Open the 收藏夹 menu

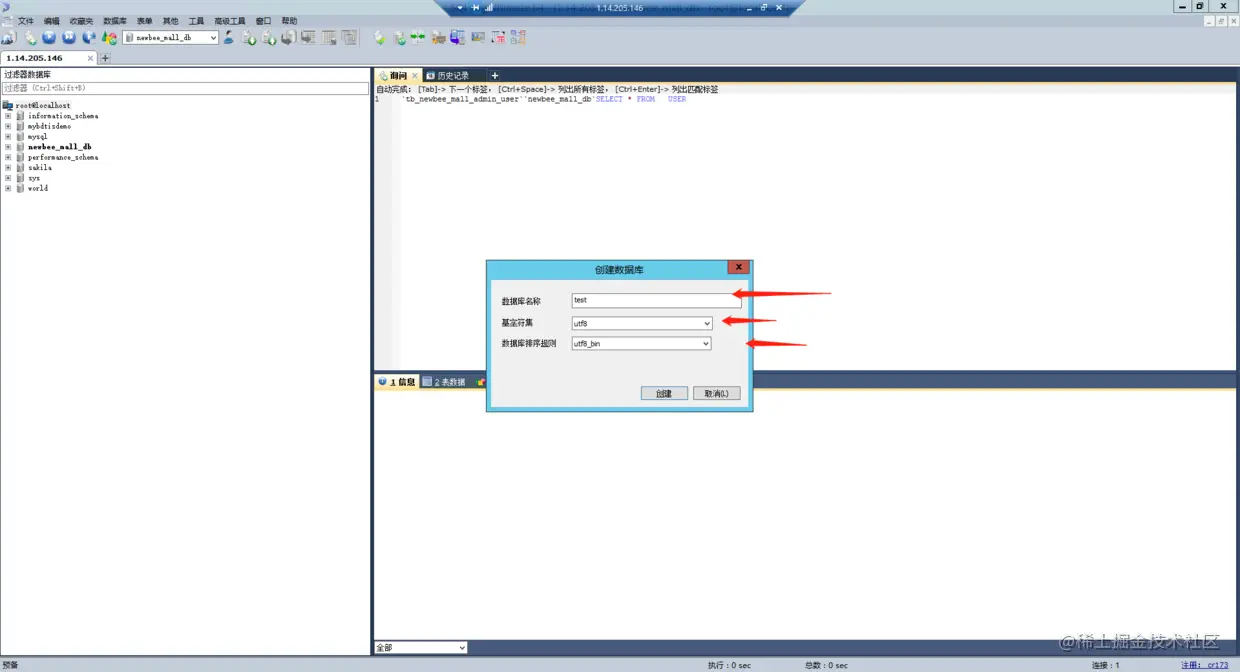pos(81,21)
